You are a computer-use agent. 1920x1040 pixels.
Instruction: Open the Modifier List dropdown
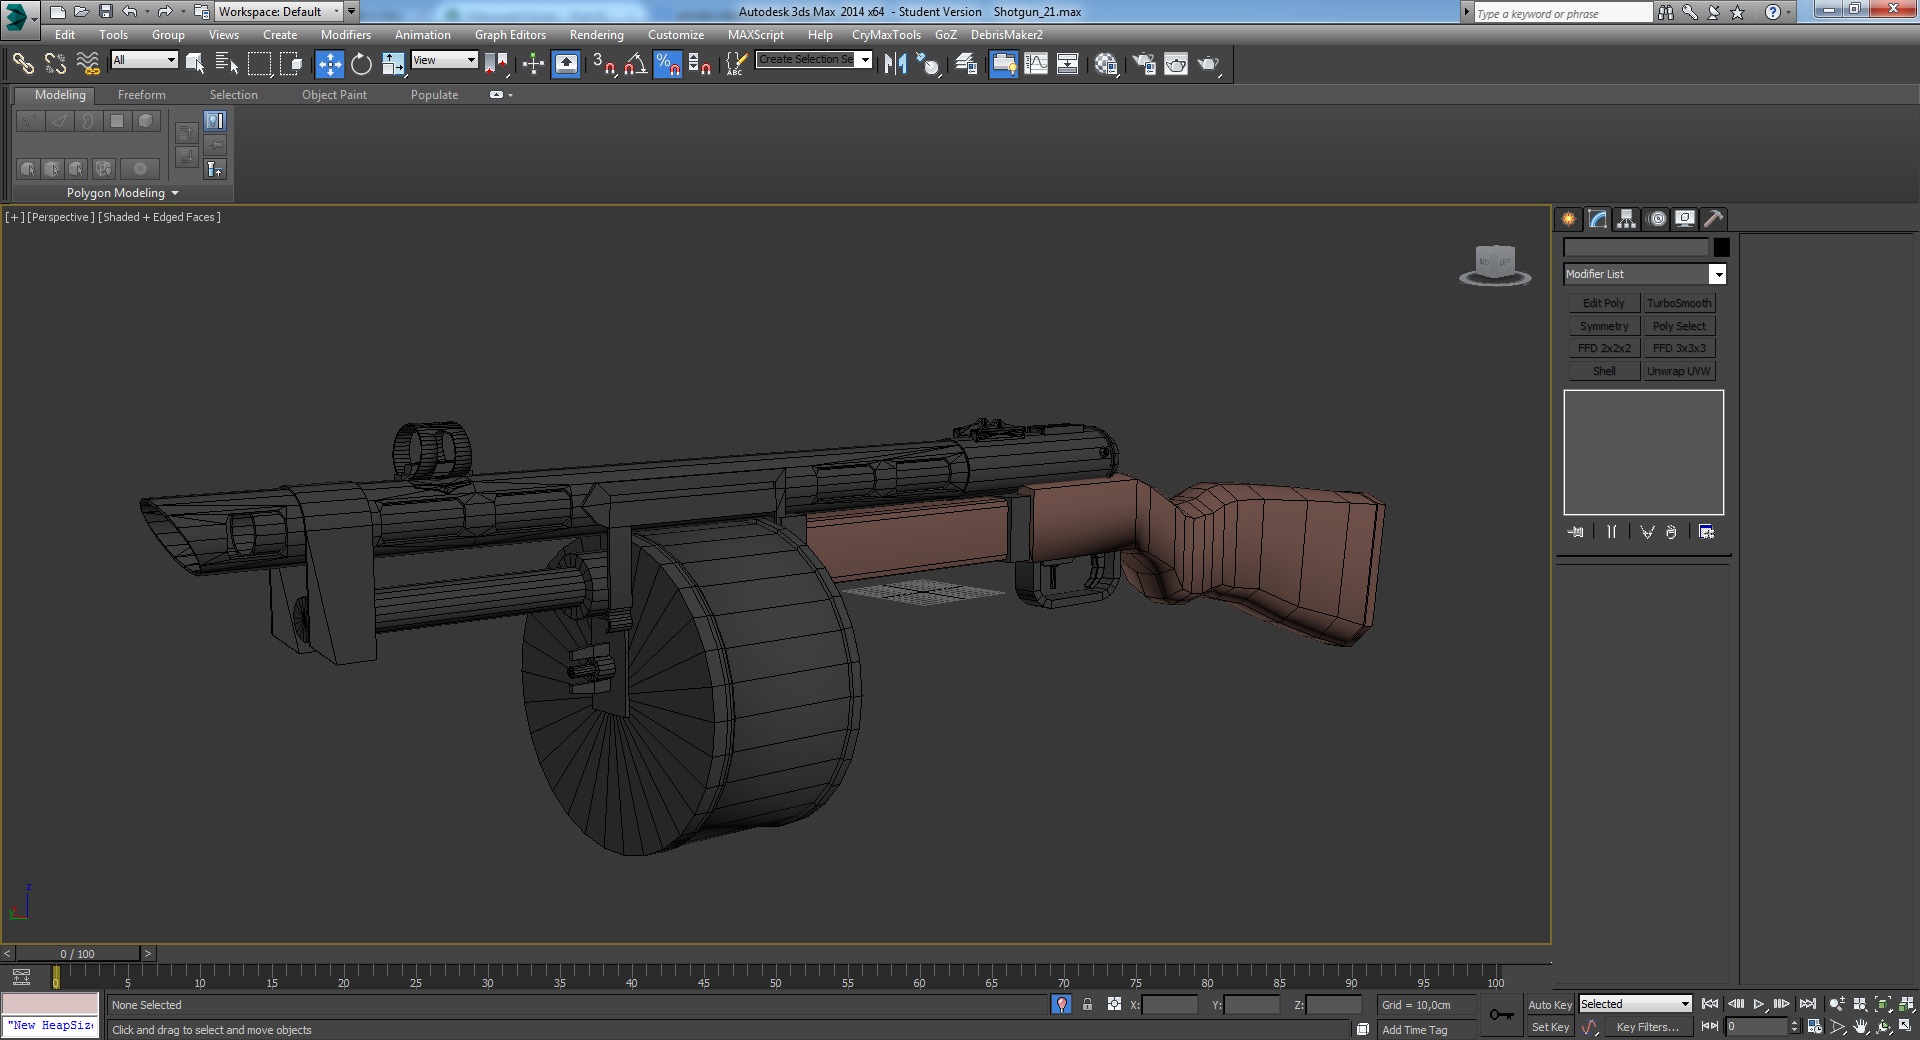(x=1645, y=274)
